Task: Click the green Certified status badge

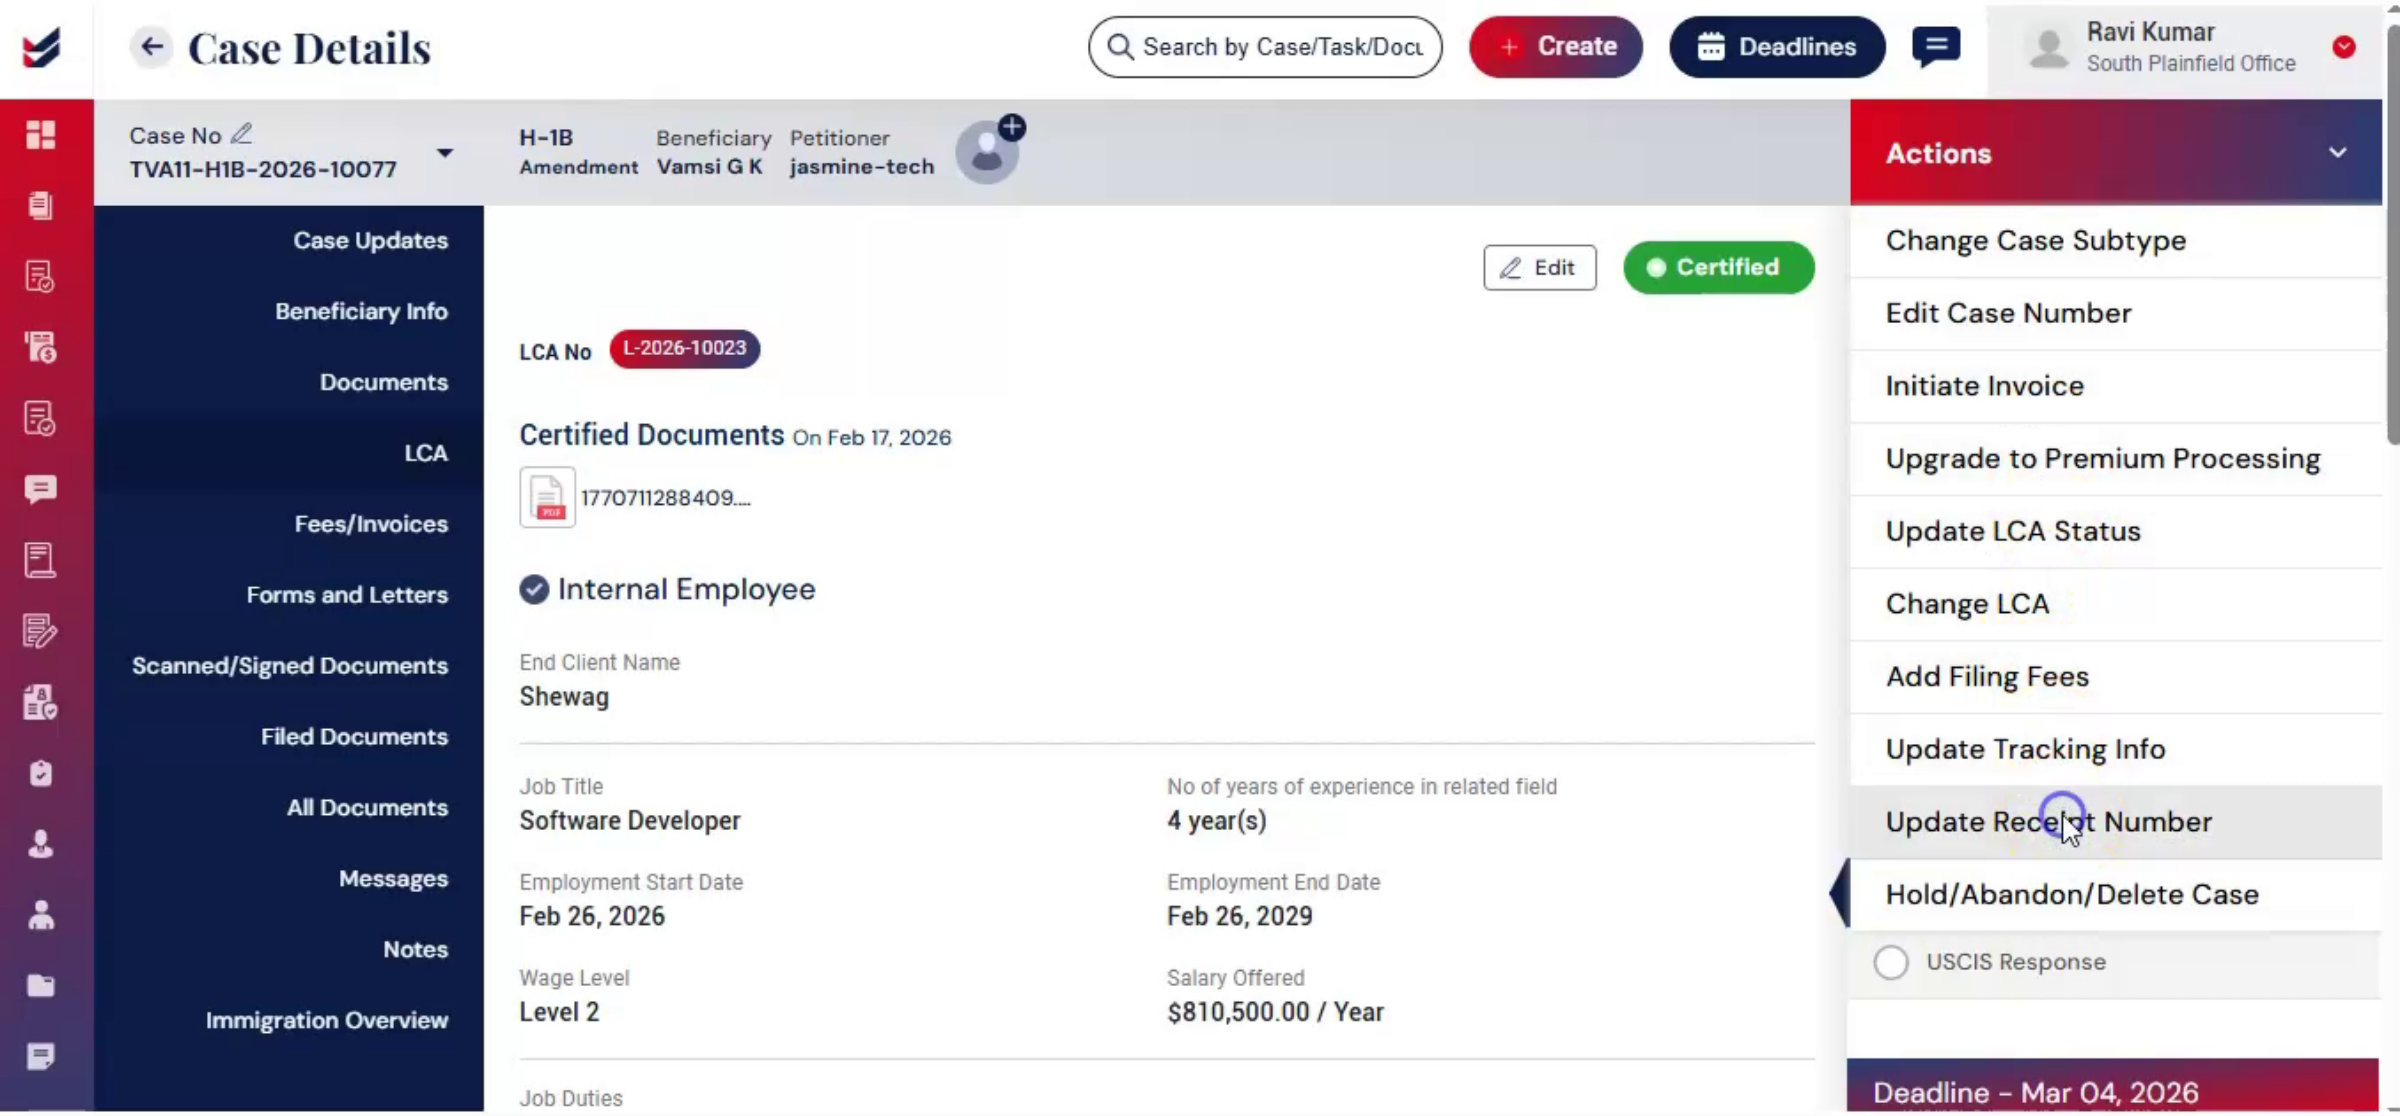Action: click(x=1718, y=267)
